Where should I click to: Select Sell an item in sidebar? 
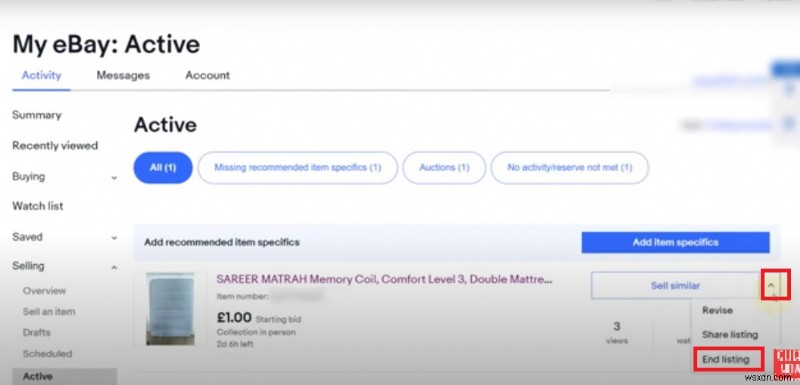pyautogui.click(x=49, y=312)
